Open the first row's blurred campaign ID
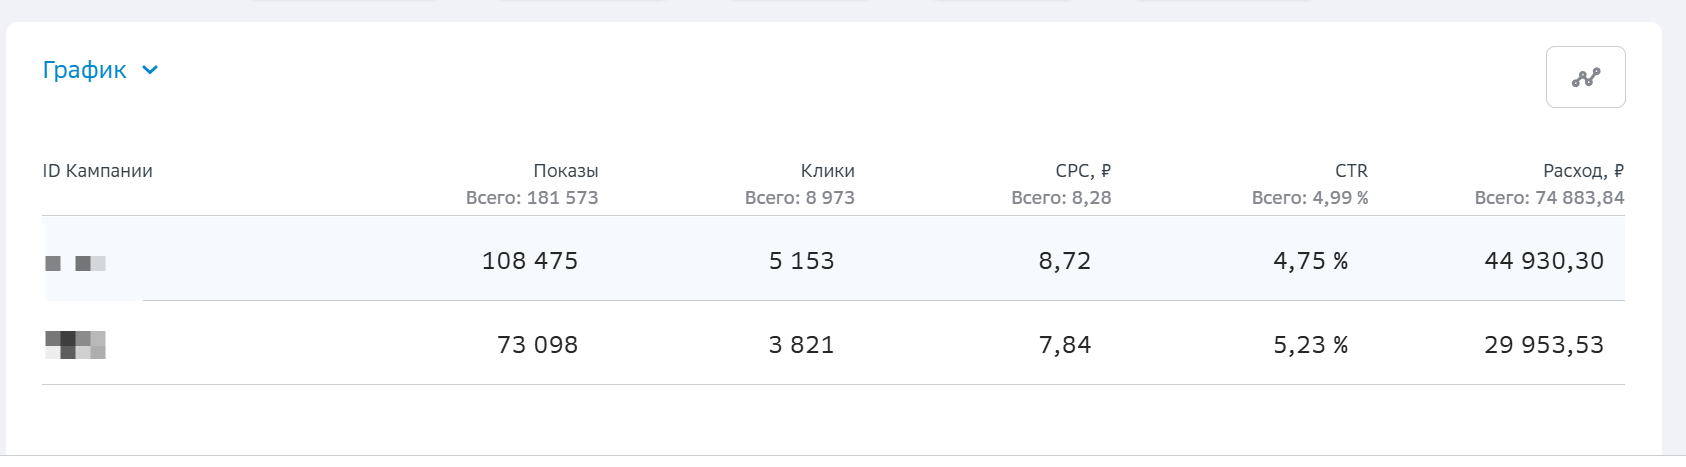1686x467 pixels. (x=76, y=263)
